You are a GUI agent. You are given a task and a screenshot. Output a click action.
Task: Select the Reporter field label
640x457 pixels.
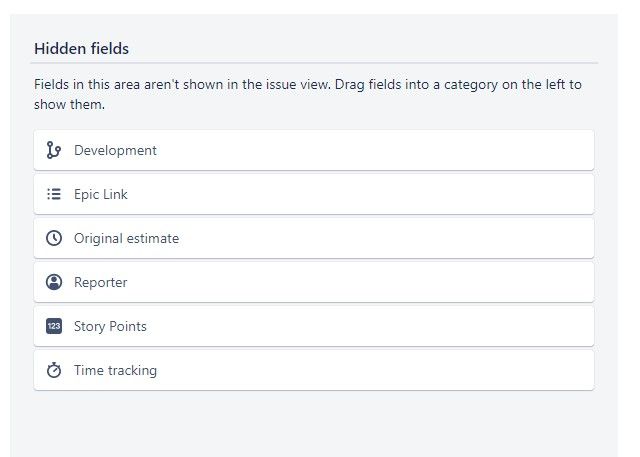coord(100,282)
